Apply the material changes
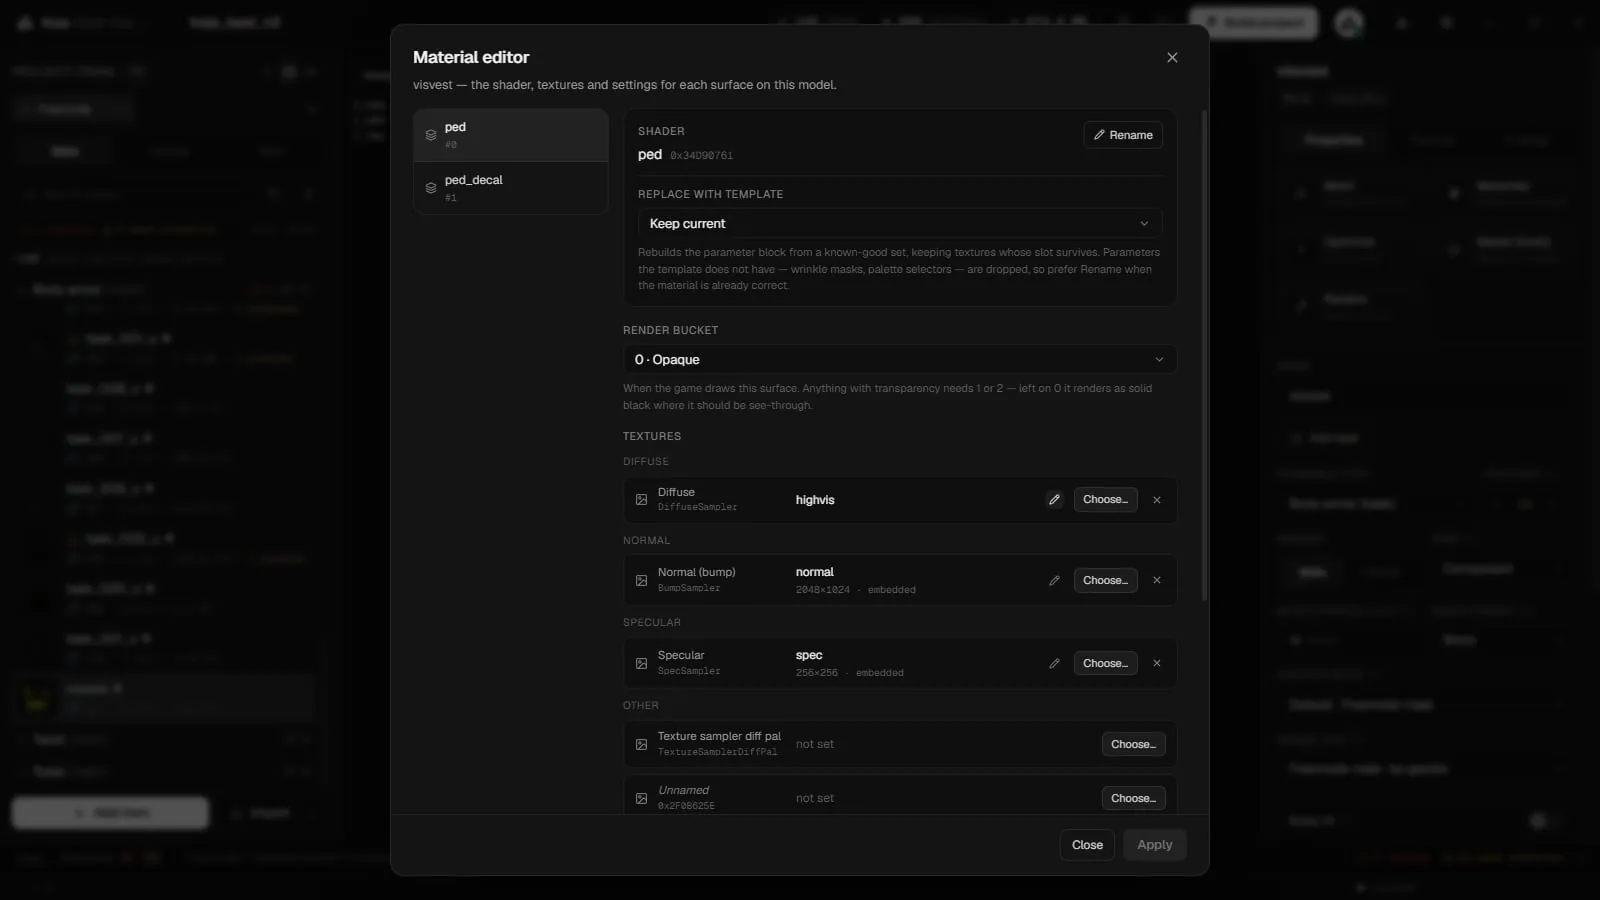Viewport: 1600px width, 900px height. [x=1154, y=845]
